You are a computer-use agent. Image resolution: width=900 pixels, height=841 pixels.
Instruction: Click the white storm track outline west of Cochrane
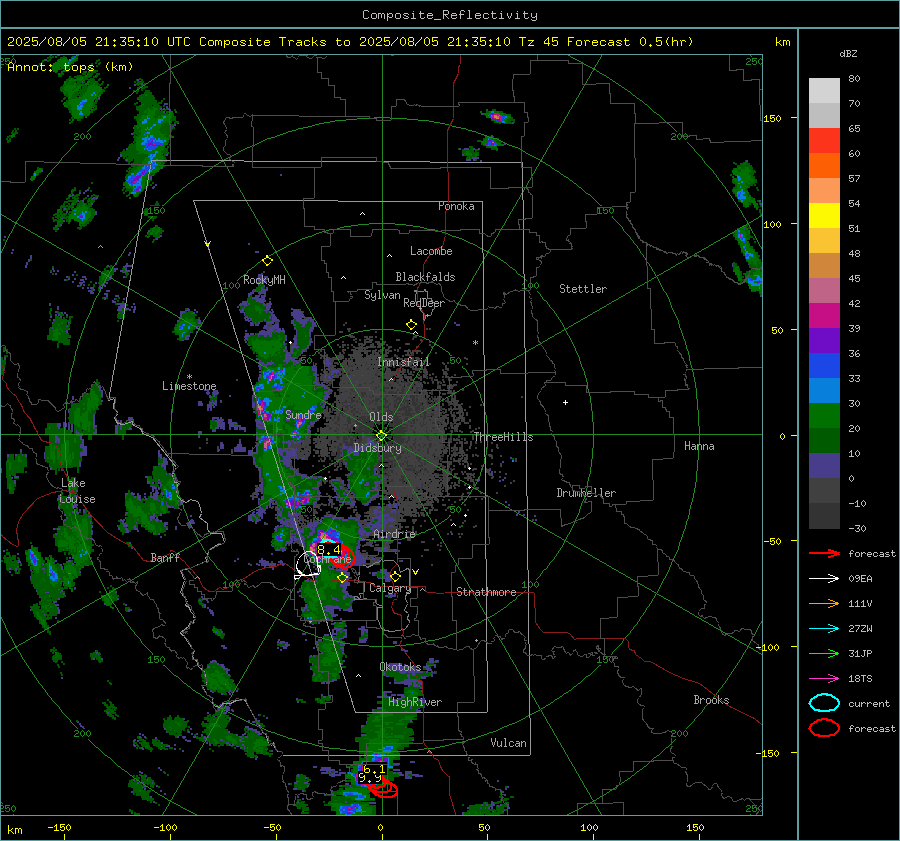click(308, 565)
